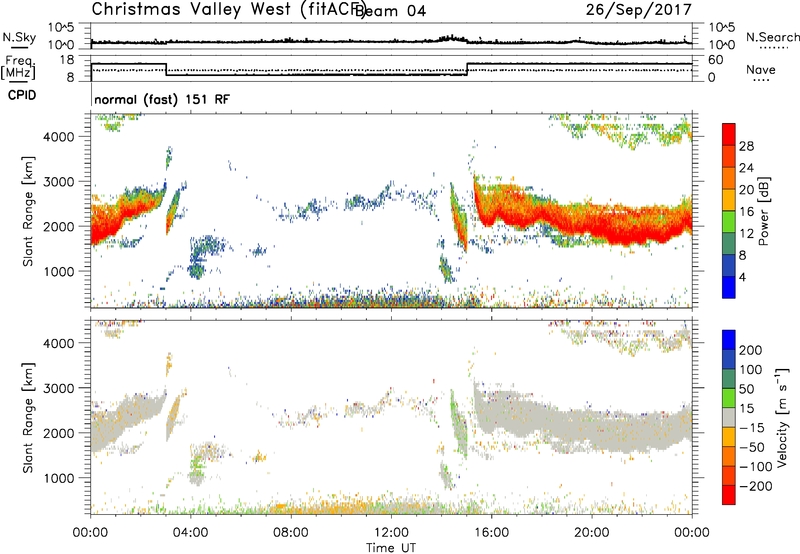Select the '50' label on Velocity colorbar
800x554 pixels.
point(746,389)
